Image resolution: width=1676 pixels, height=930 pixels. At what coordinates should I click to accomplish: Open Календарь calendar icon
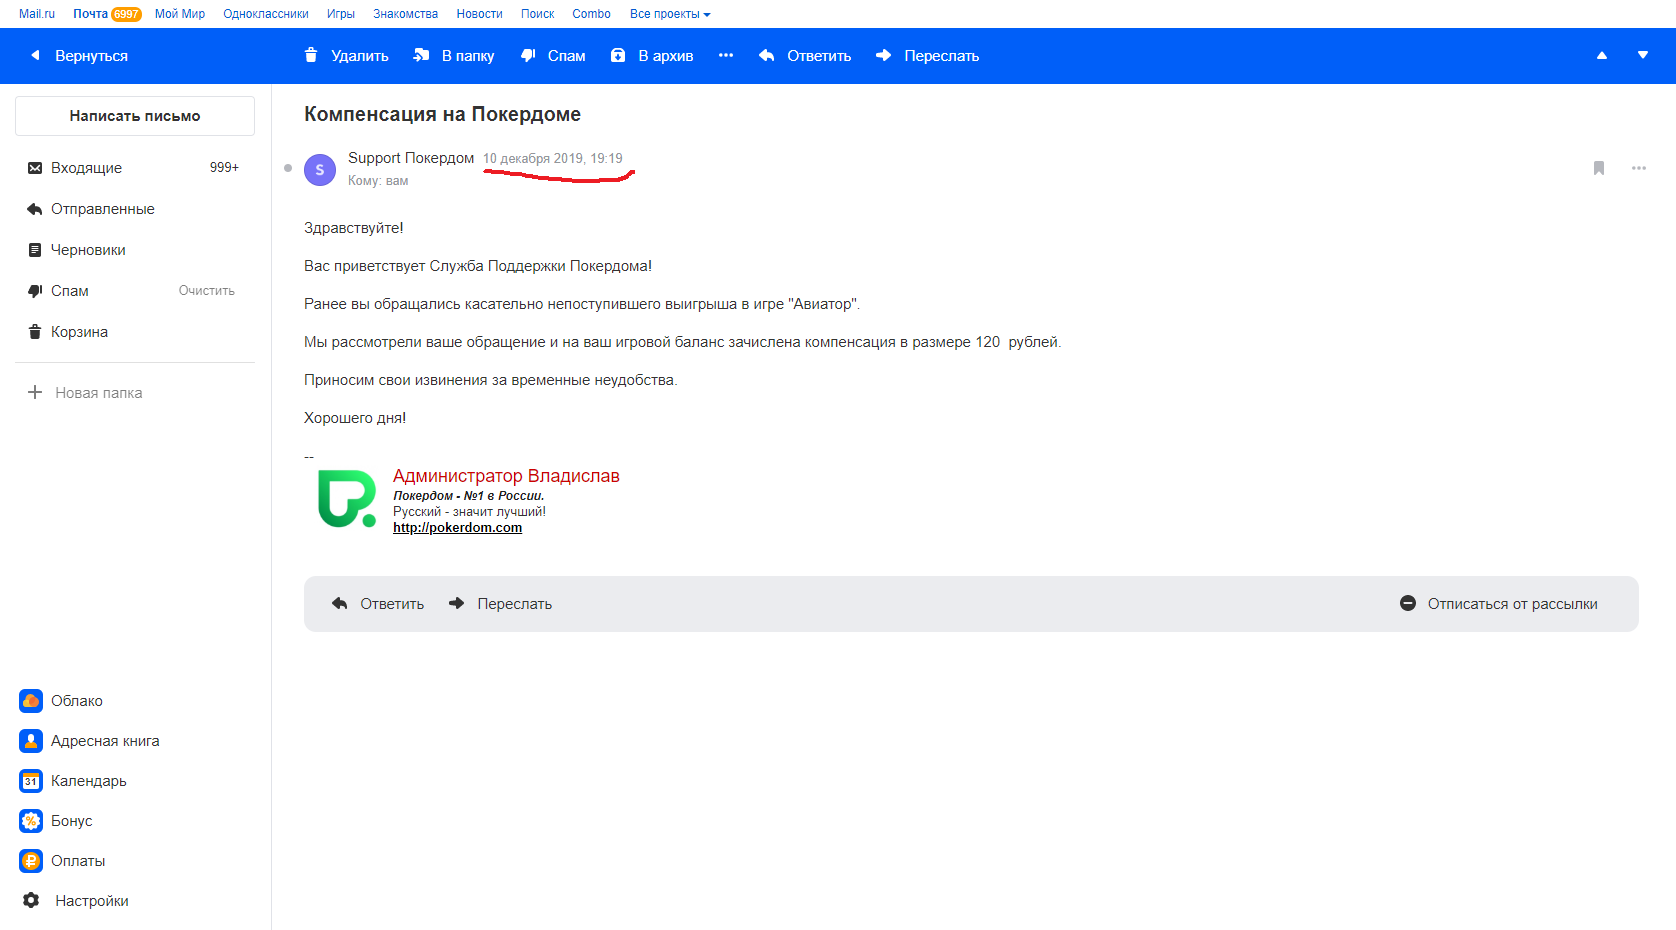[31, 781]
